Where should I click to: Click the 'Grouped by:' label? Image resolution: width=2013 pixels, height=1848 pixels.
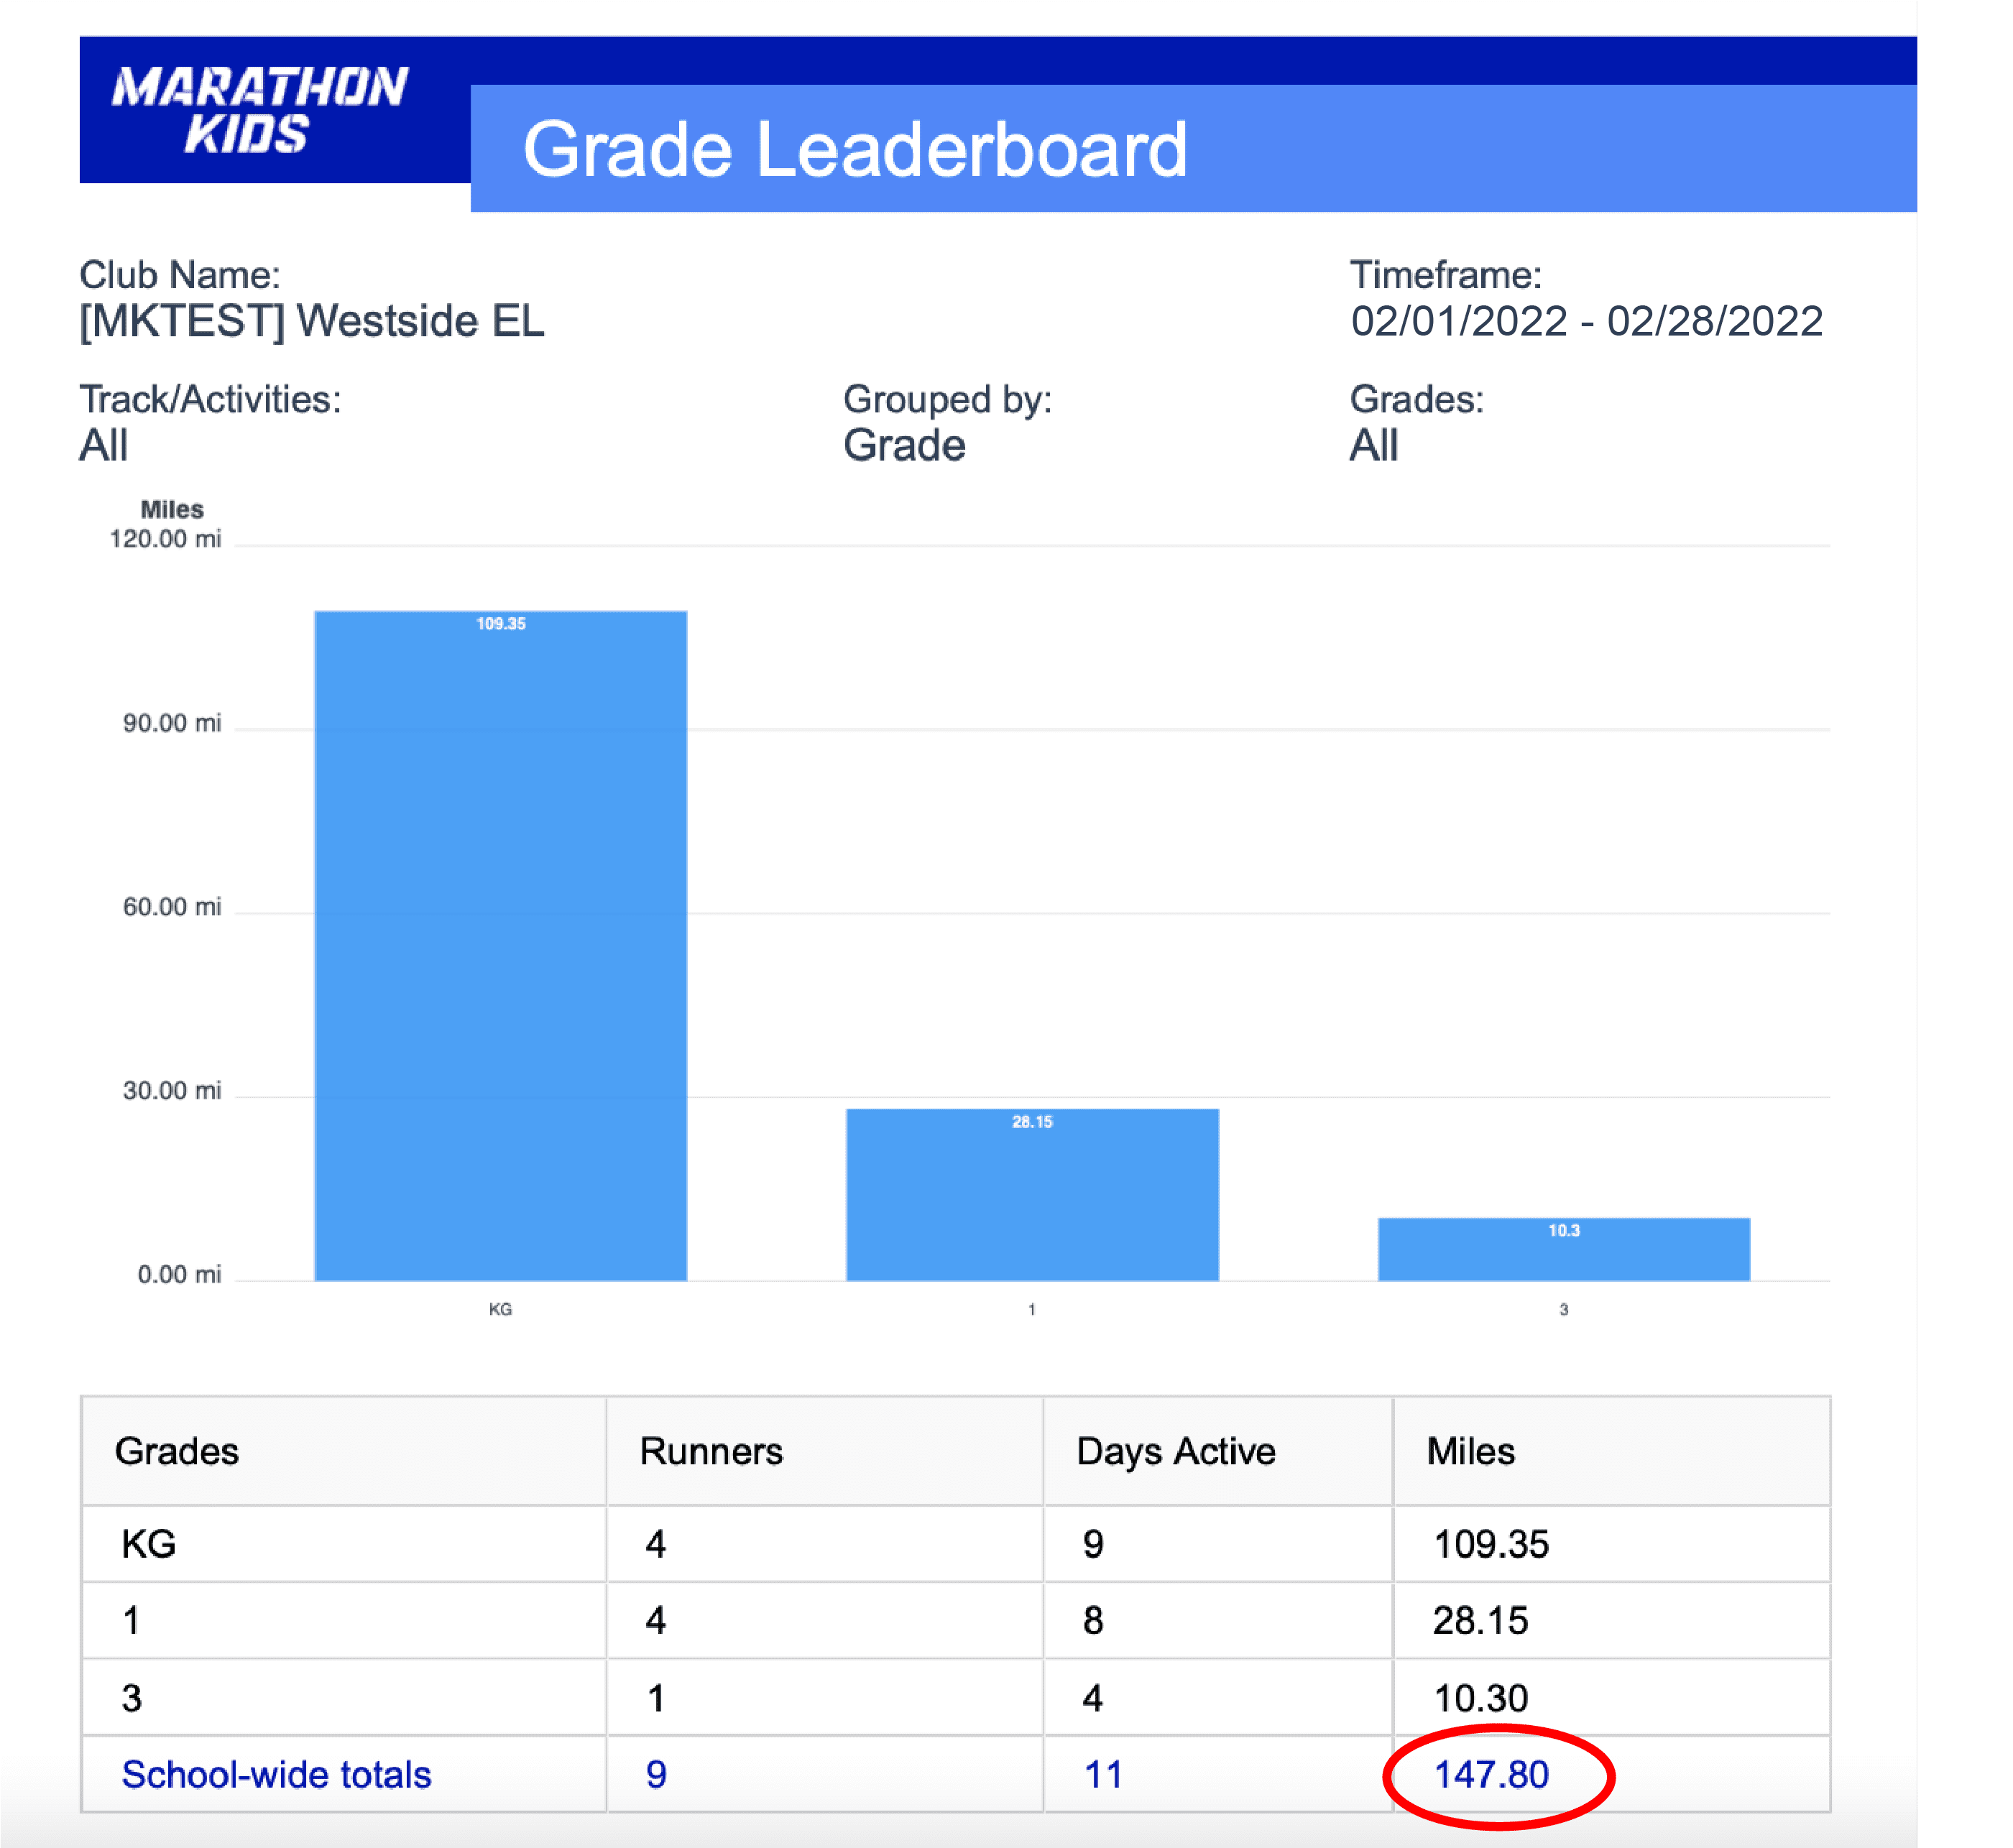click(x=947, y=399)
